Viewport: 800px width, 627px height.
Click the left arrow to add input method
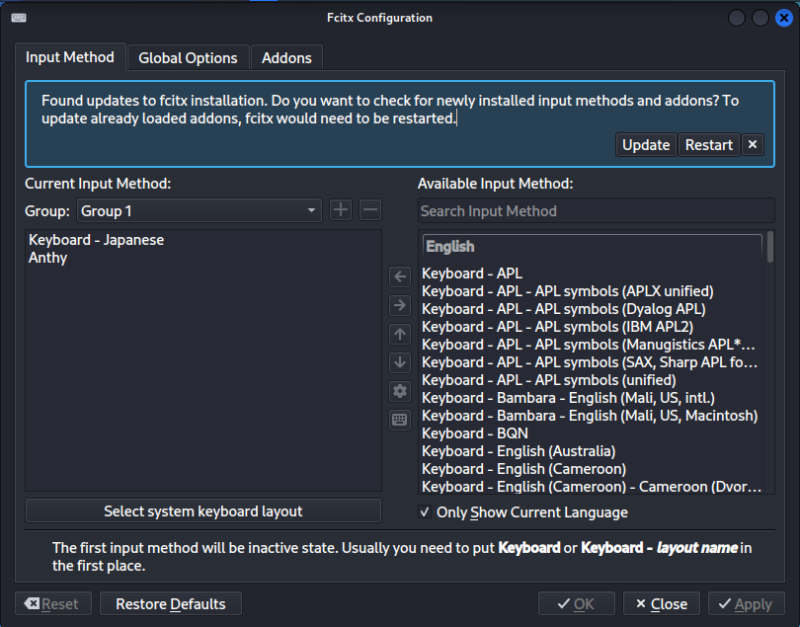(x=399, y=277)
